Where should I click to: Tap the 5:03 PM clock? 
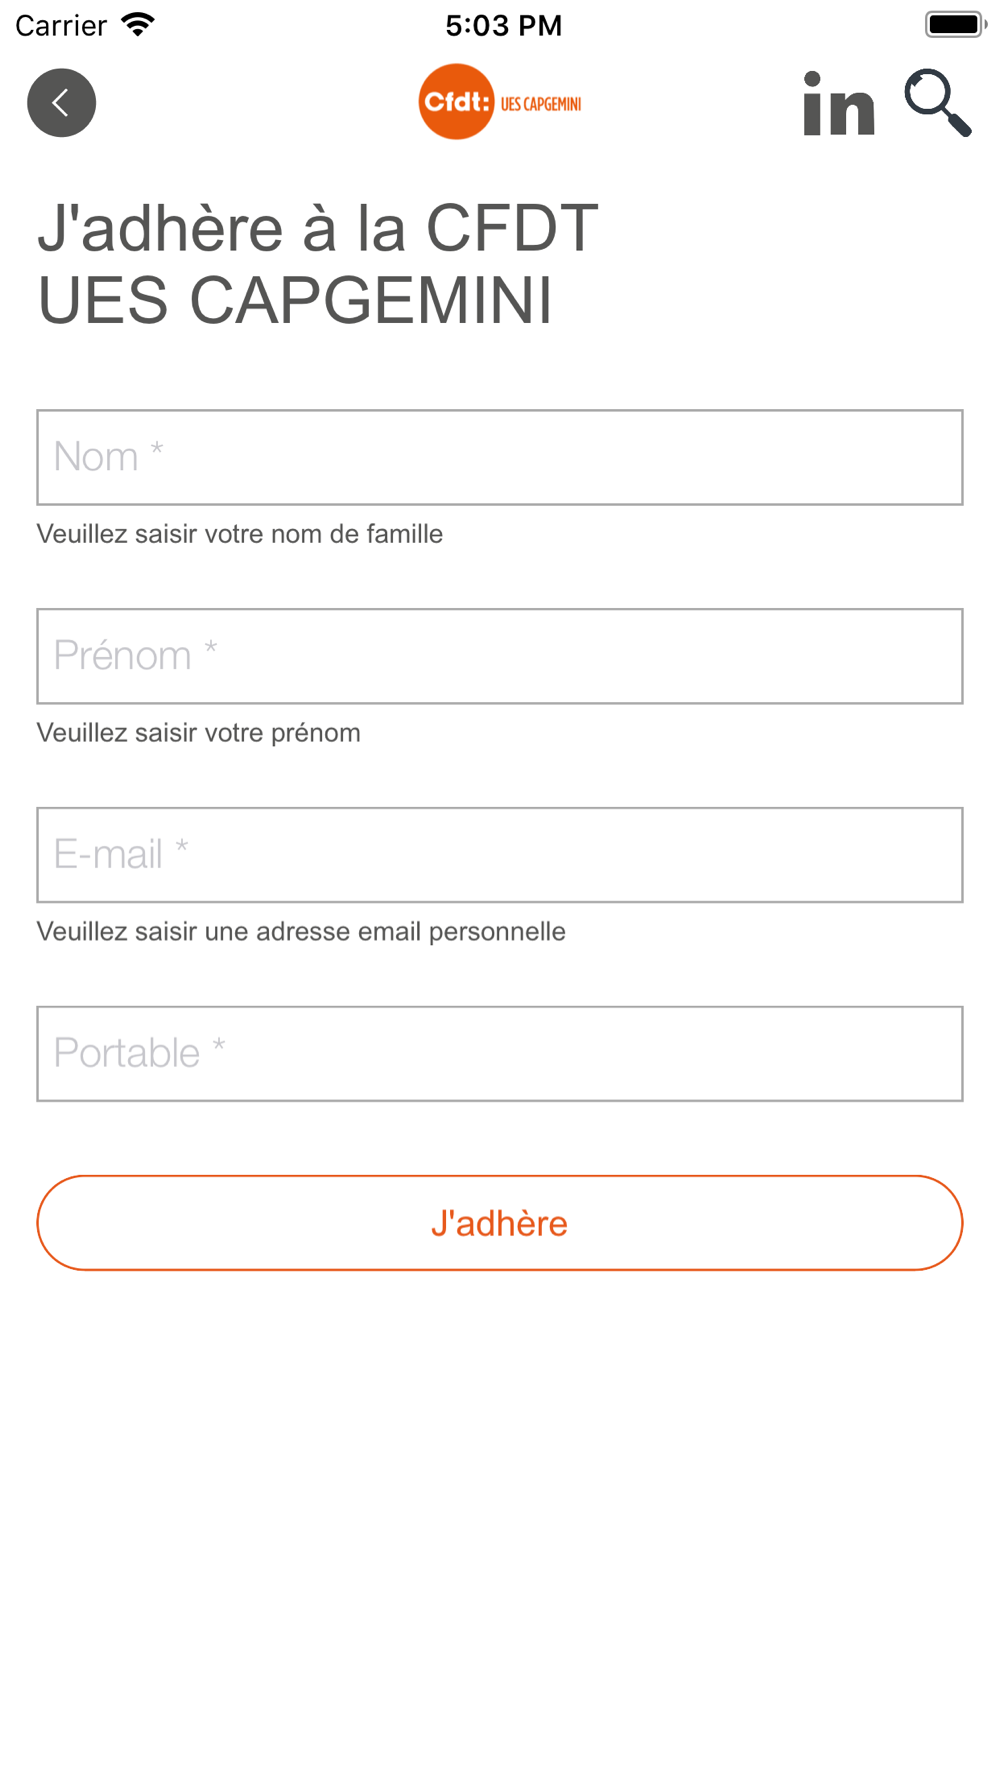tap(504, 25)
